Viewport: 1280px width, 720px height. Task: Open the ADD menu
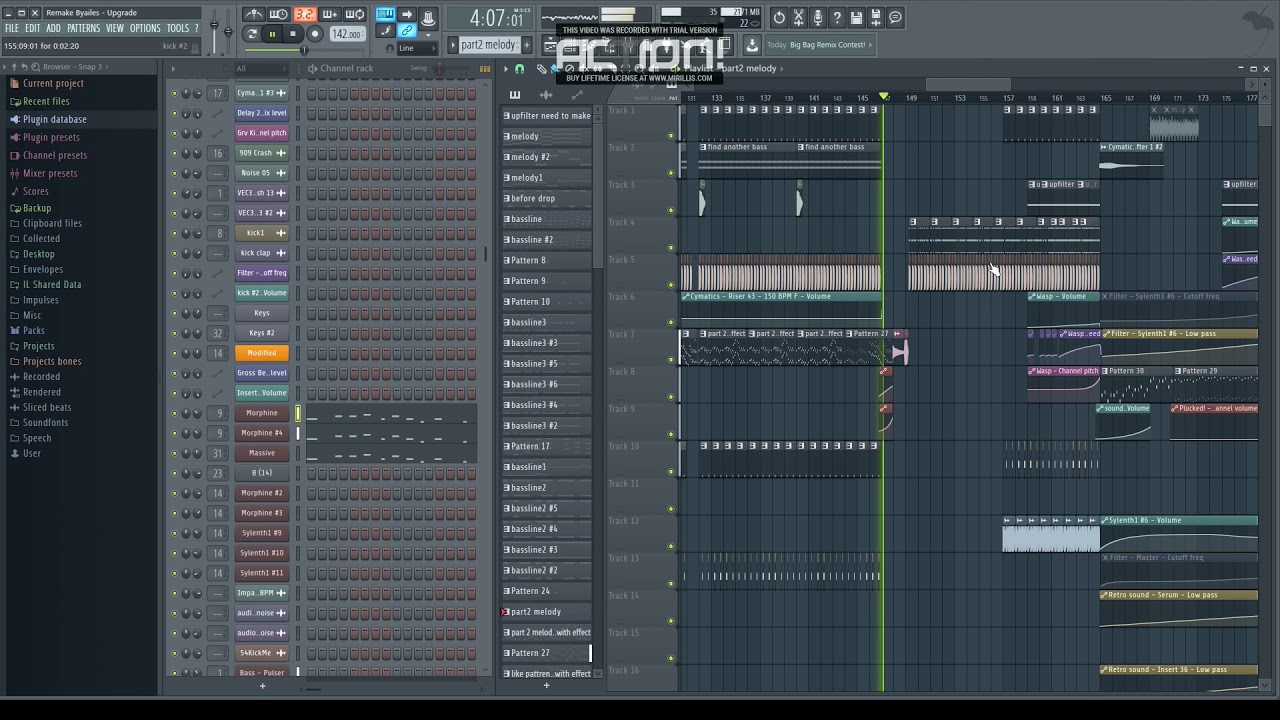tap(54, 28)
